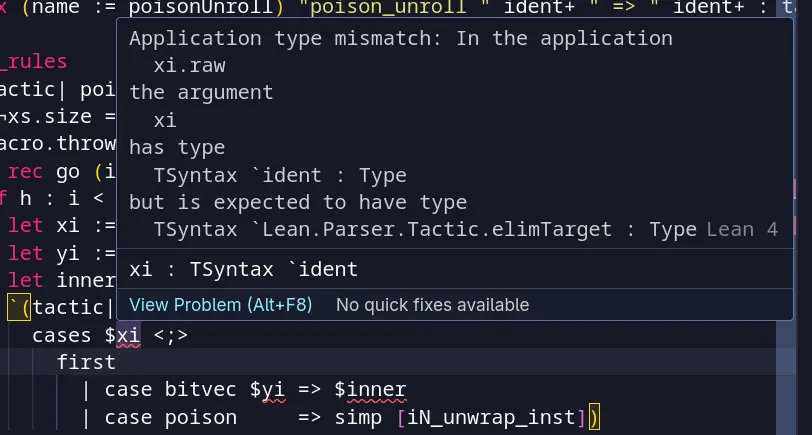Click the No quick fixes available text
812x435 pixels.
click(432, 304)
